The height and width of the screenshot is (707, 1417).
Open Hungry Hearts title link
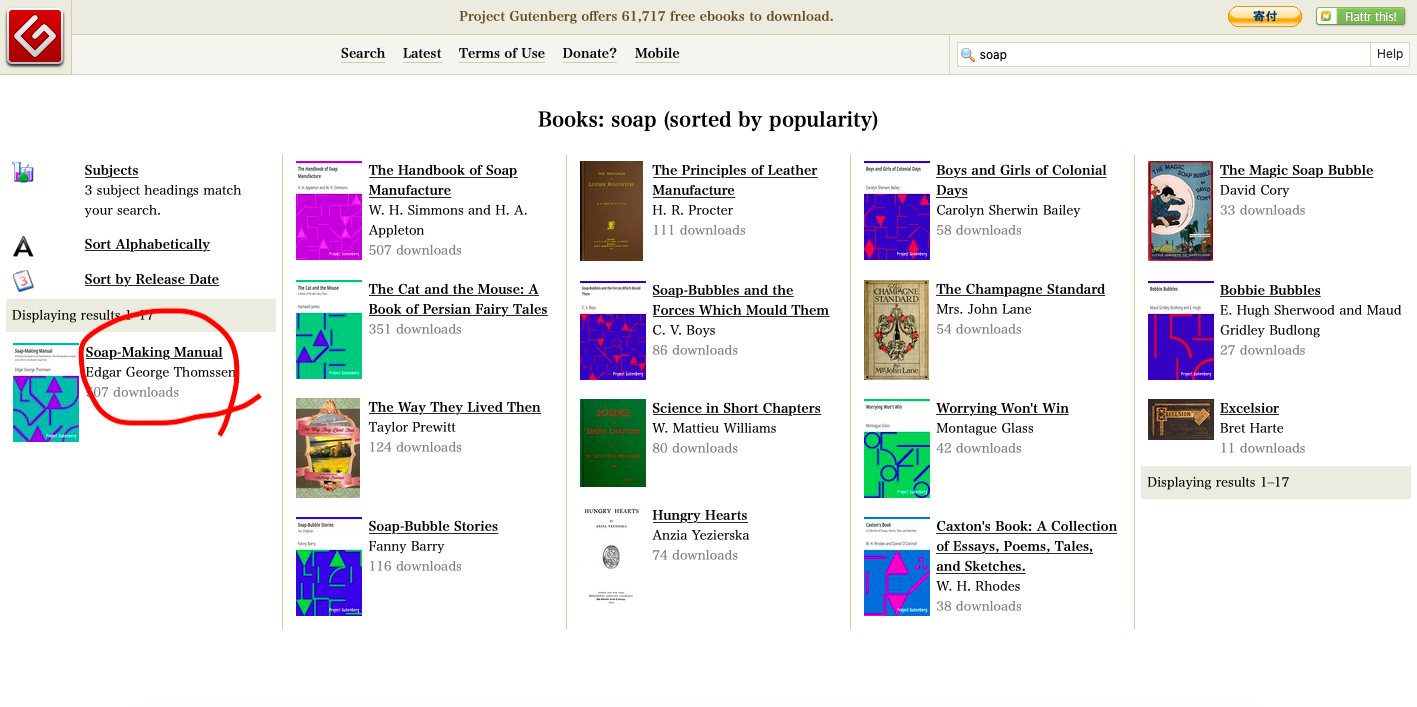[x=700, y=515]
